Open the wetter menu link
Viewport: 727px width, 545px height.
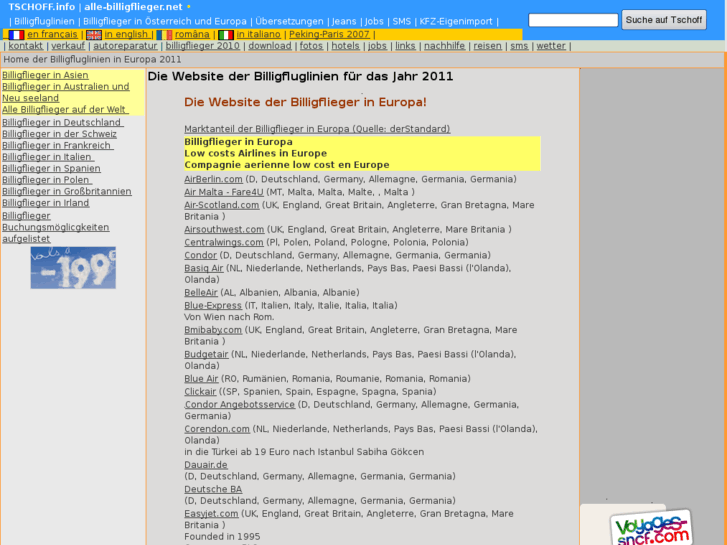point(551,45)
